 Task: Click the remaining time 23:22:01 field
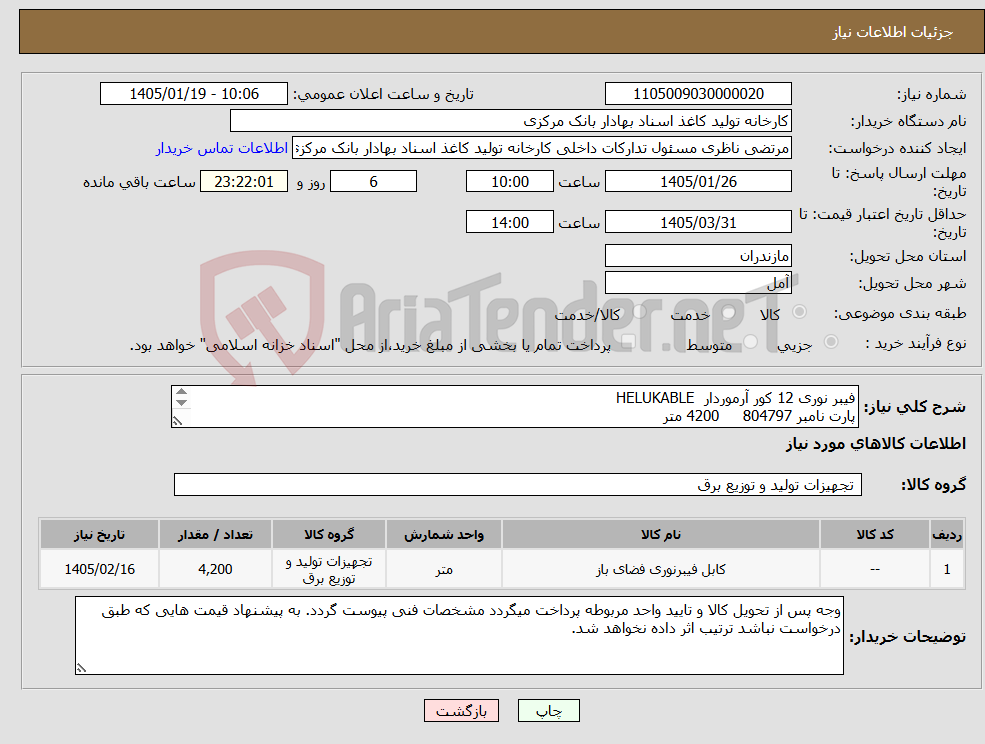[x=244, y=182]
